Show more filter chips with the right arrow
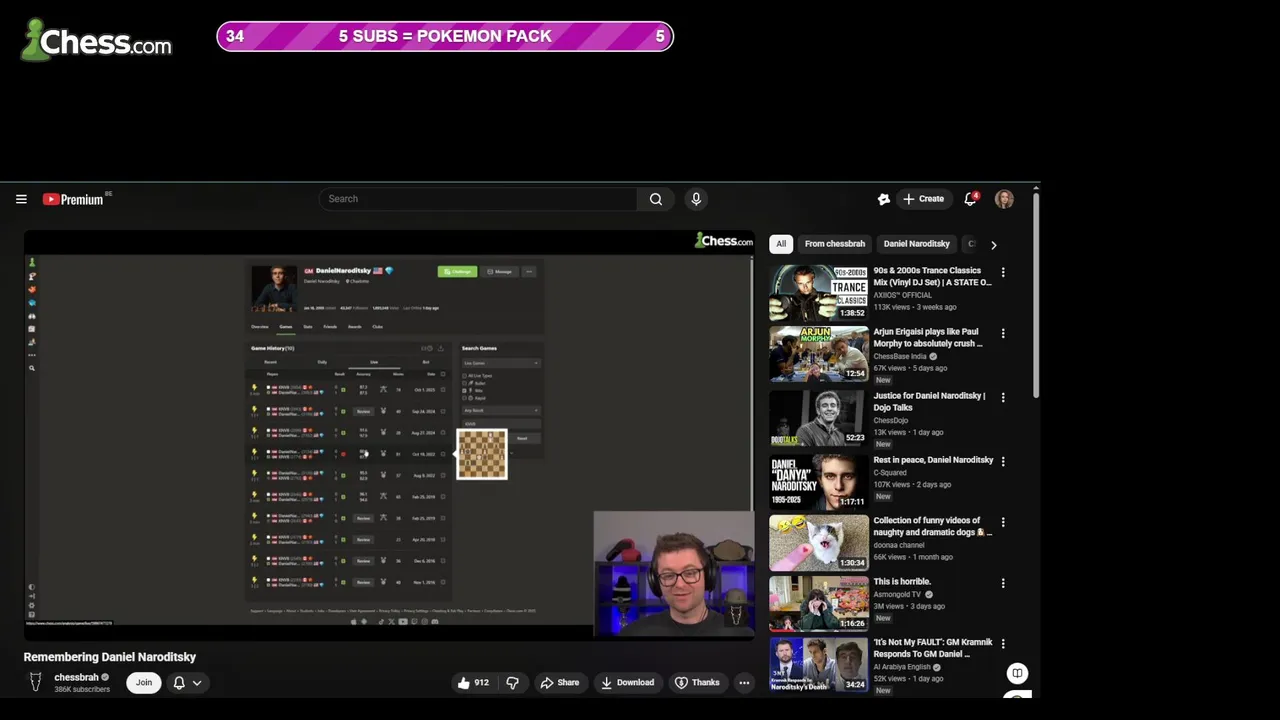Screen dimensions: 1280x720 pos(993,244)
